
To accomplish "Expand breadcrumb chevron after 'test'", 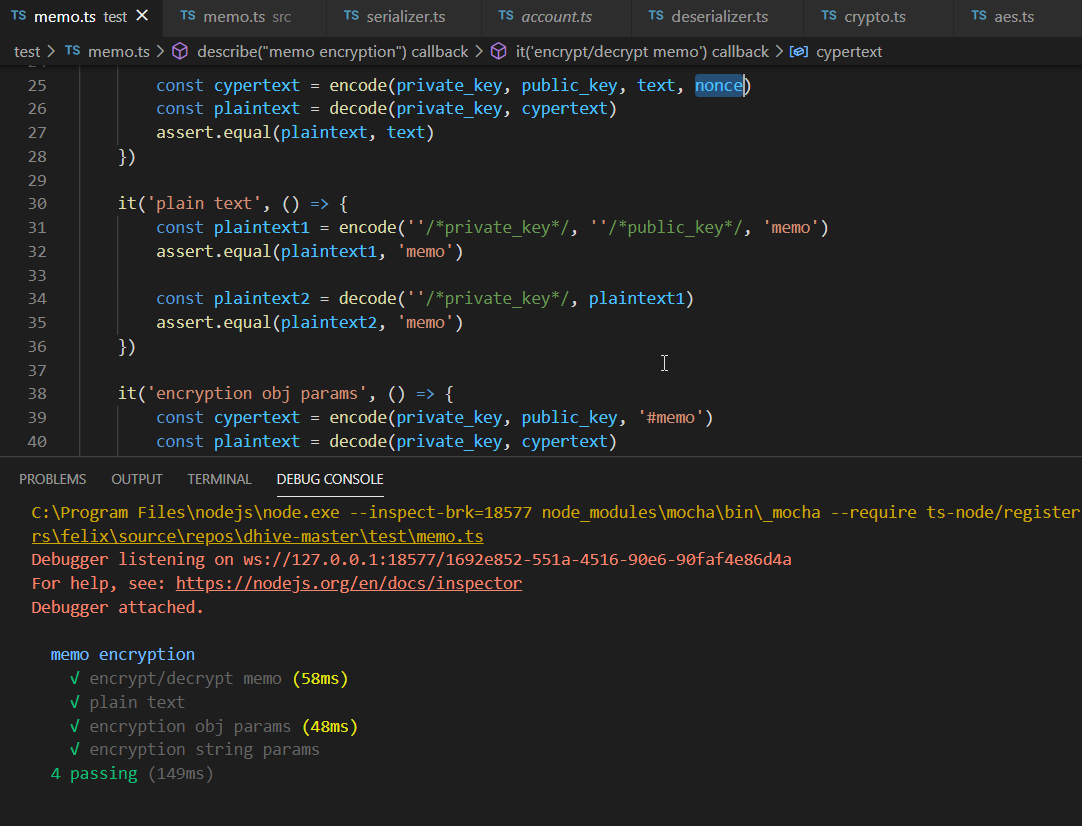I will click(51, 52).
